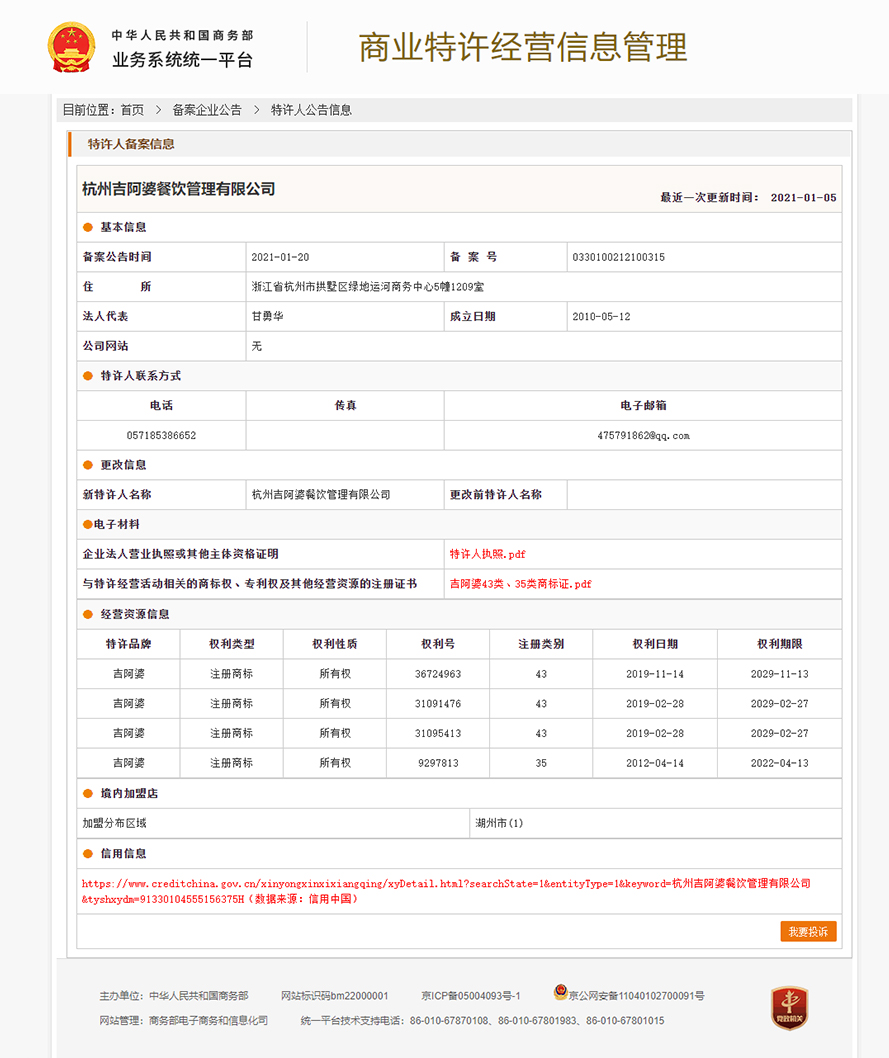Click rights date 2012-04-14
The height and width of the screenshot is (1058, 889).
coord(655,763)
